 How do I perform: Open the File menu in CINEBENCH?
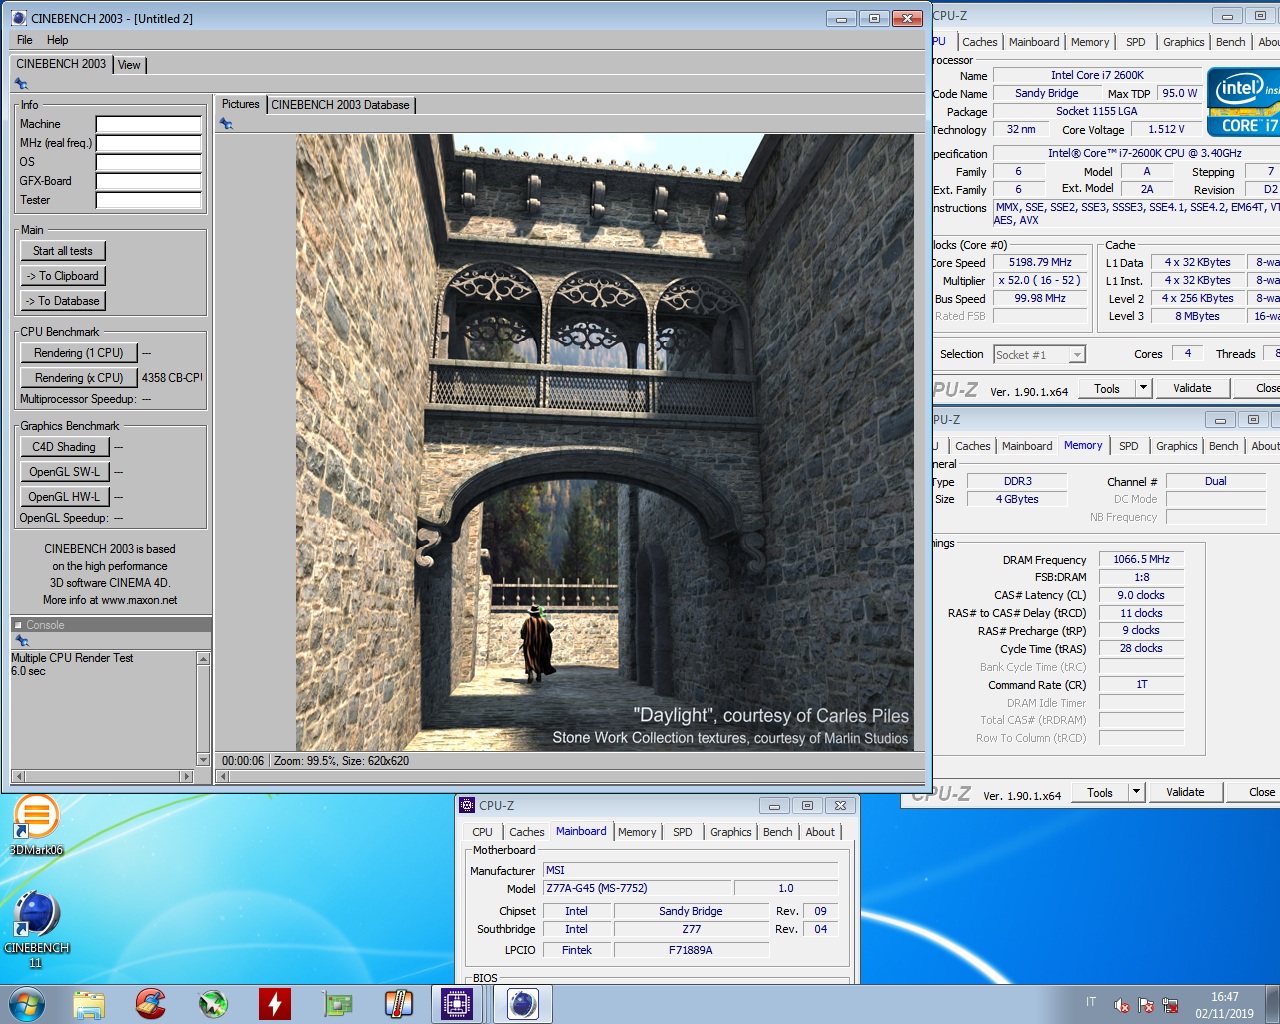(x=25, y=40)
